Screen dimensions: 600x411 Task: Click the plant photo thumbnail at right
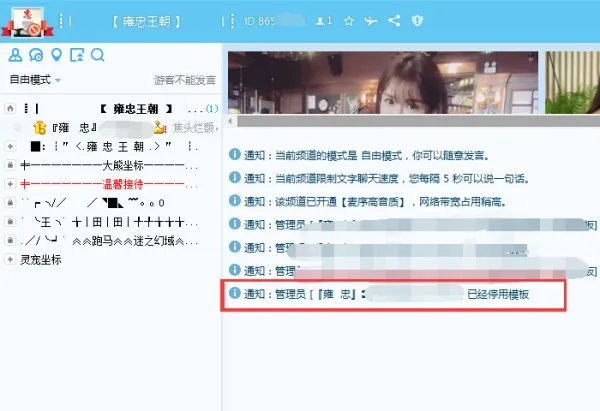pos(572,83)
